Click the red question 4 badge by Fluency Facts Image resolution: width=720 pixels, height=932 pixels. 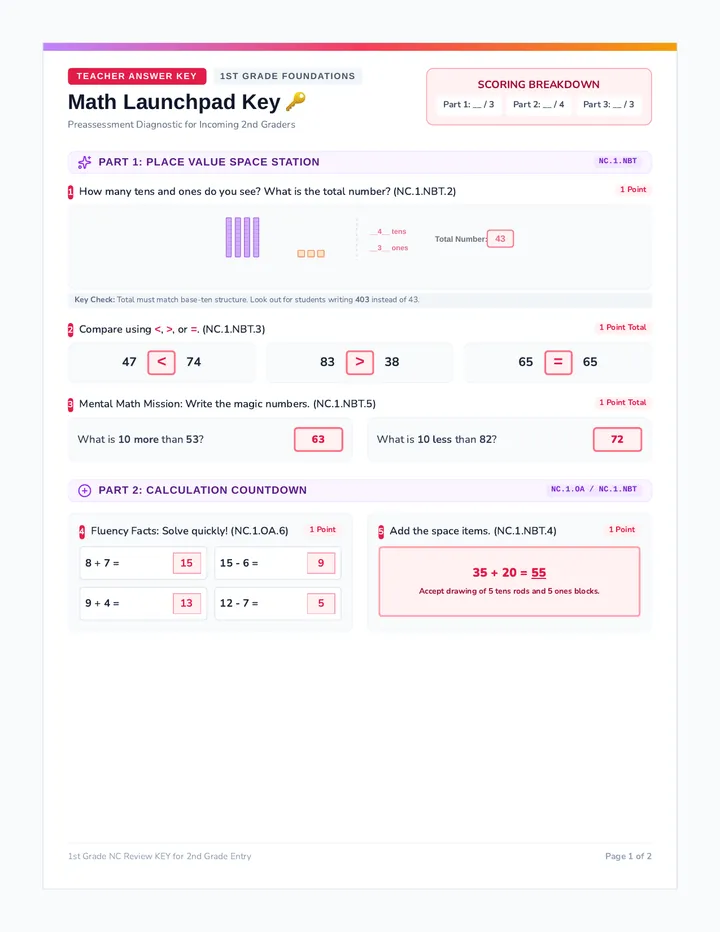pos(82,531)
